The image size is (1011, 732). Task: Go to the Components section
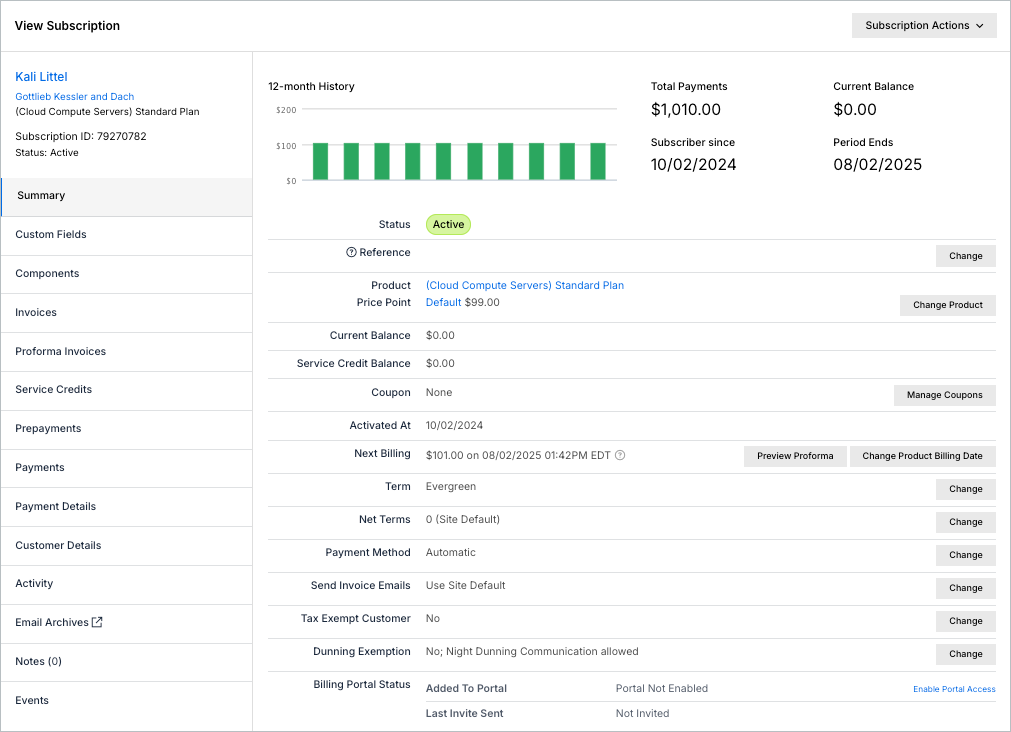pos(127,274)
